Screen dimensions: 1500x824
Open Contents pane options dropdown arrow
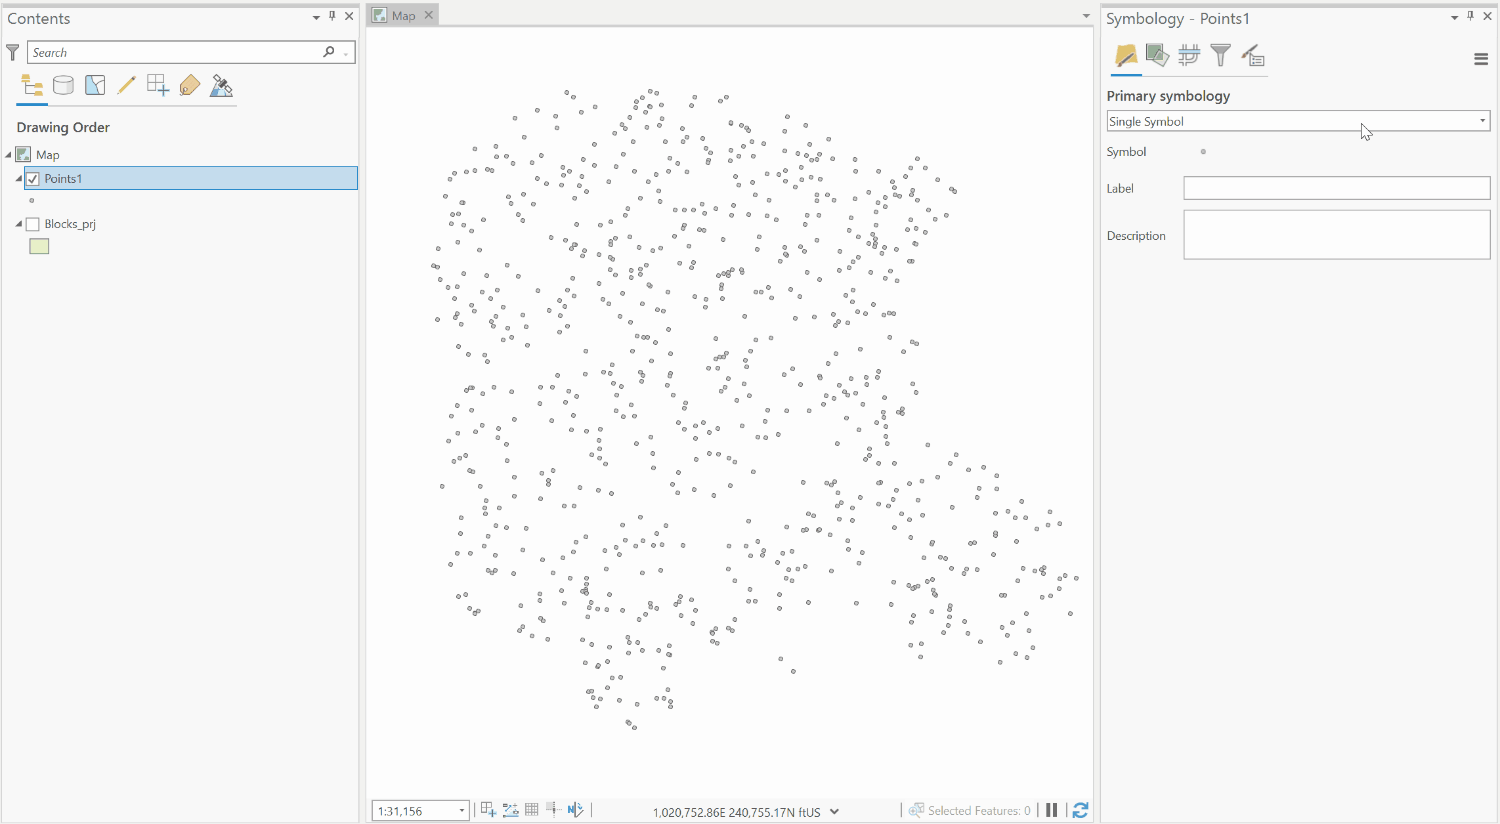click(x=316, y=17)
